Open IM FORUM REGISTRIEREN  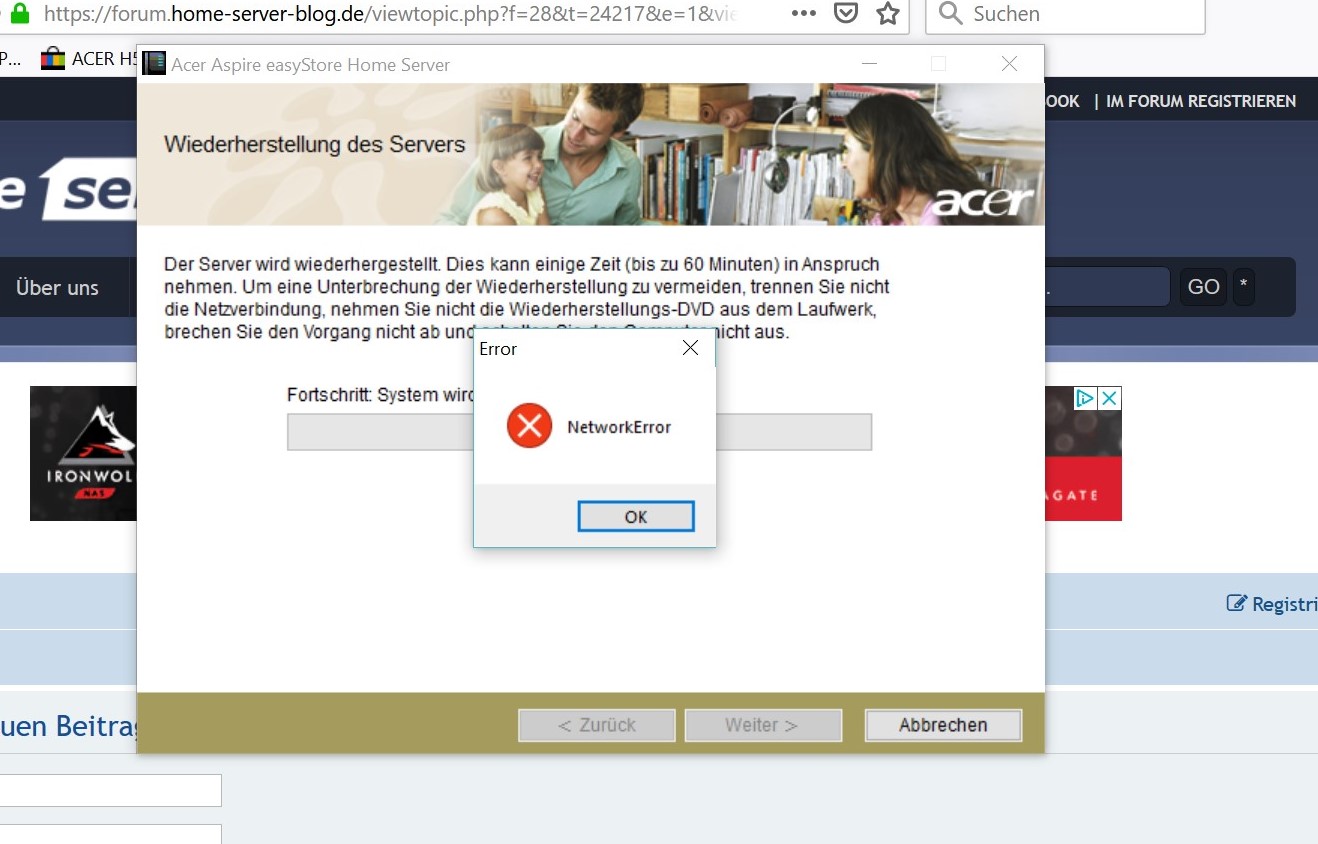point(1200,100)
